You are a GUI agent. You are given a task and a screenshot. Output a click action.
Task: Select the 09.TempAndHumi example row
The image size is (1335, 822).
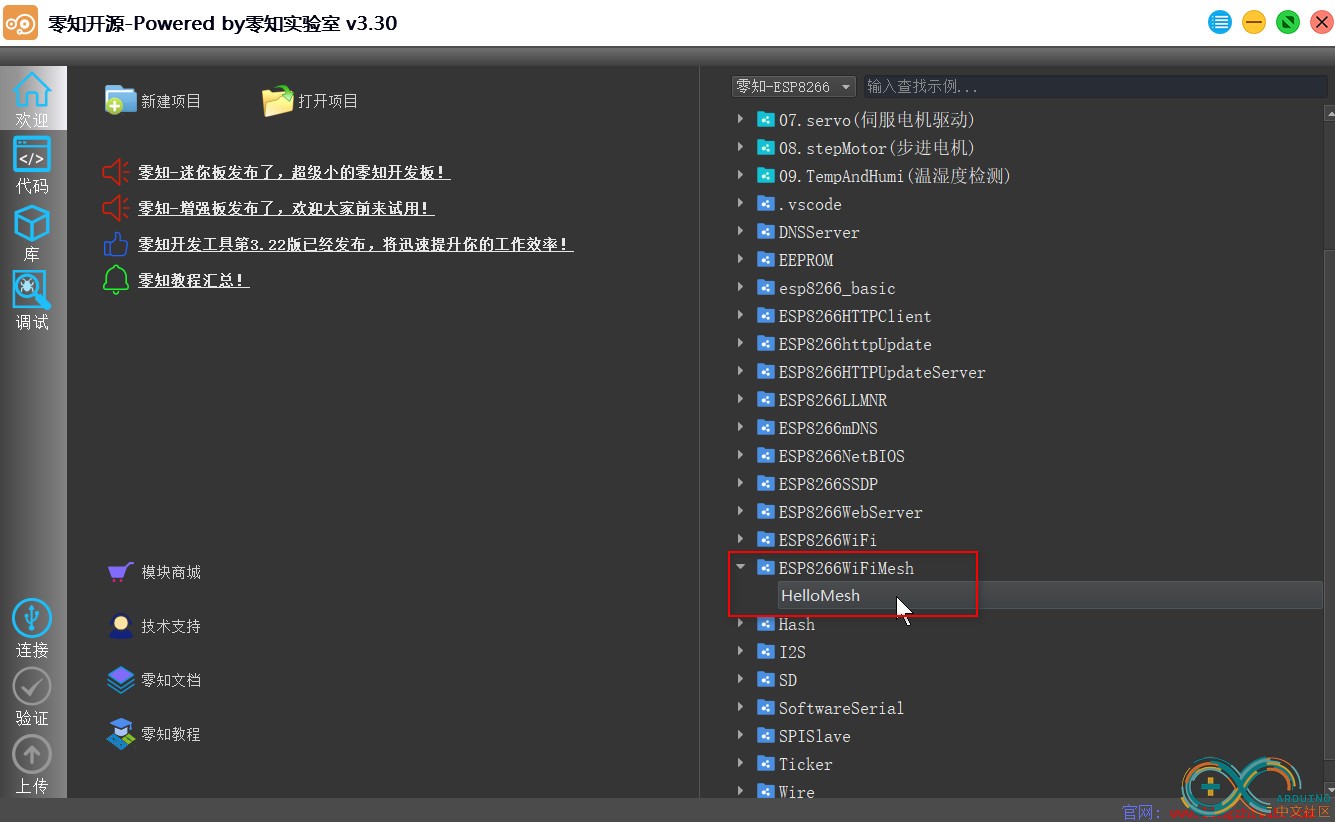(895, 175)
